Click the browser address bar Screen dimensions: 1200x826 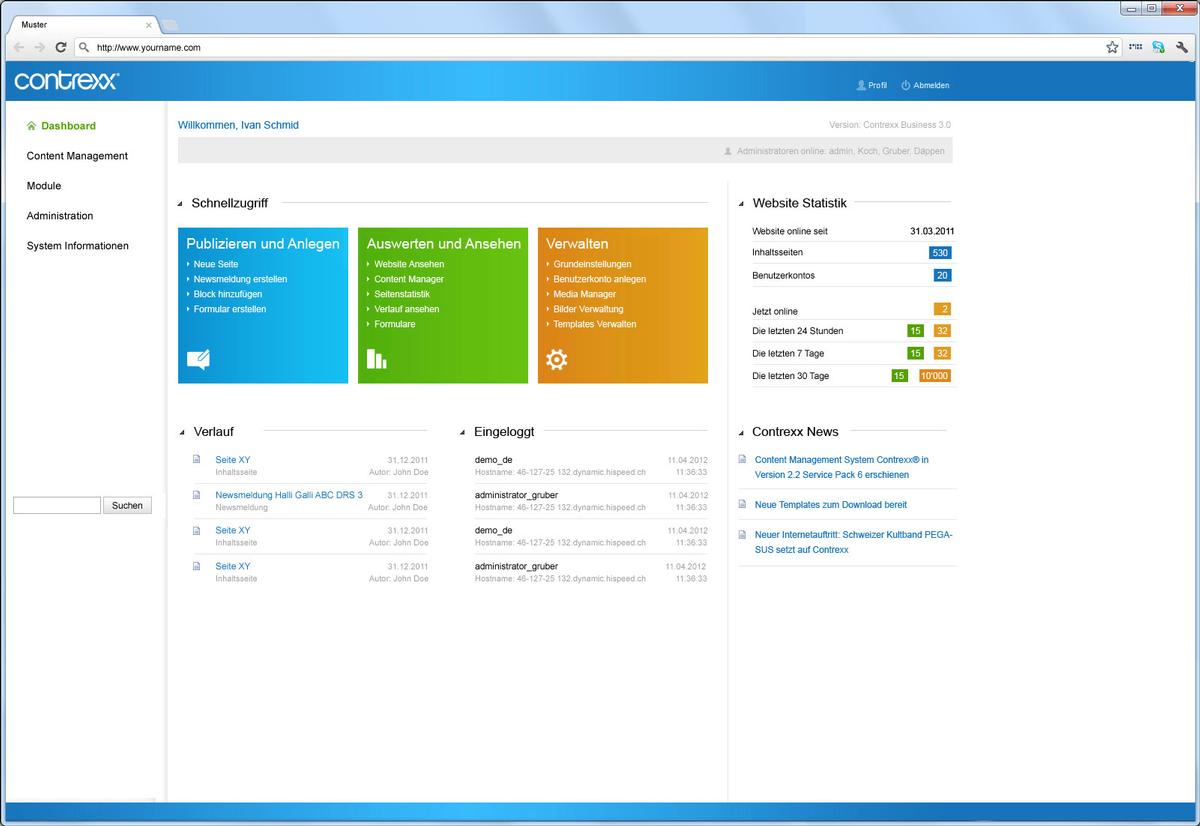coord(597,47)
